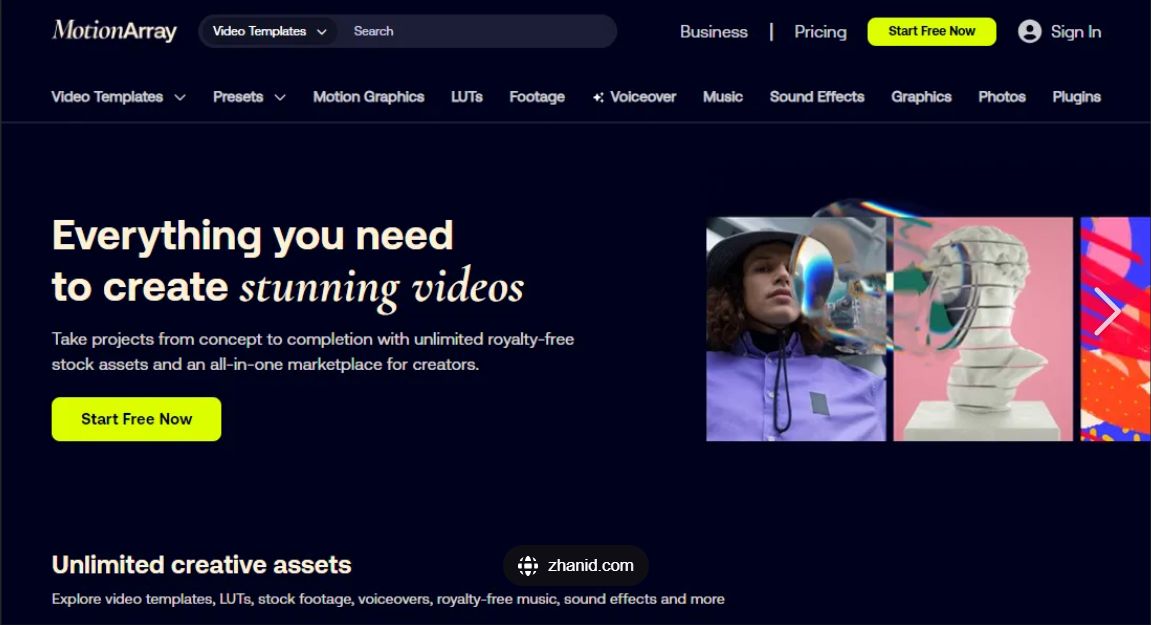1151x625 pixels.
Task: Open the Footage category
Action: [537, 97]
